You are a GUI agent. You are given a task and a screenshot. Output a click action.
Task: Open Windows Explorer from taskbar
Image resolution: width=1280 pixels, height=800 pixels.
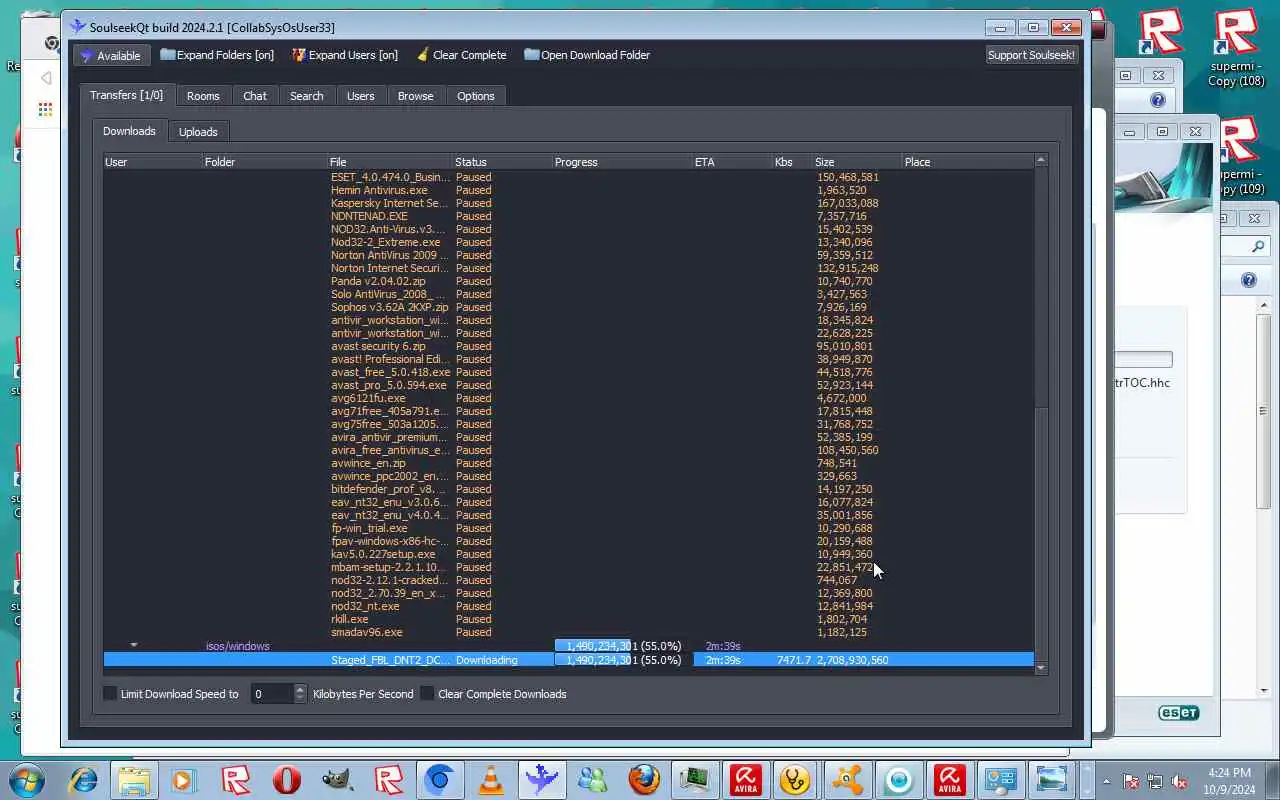point(134,779)
